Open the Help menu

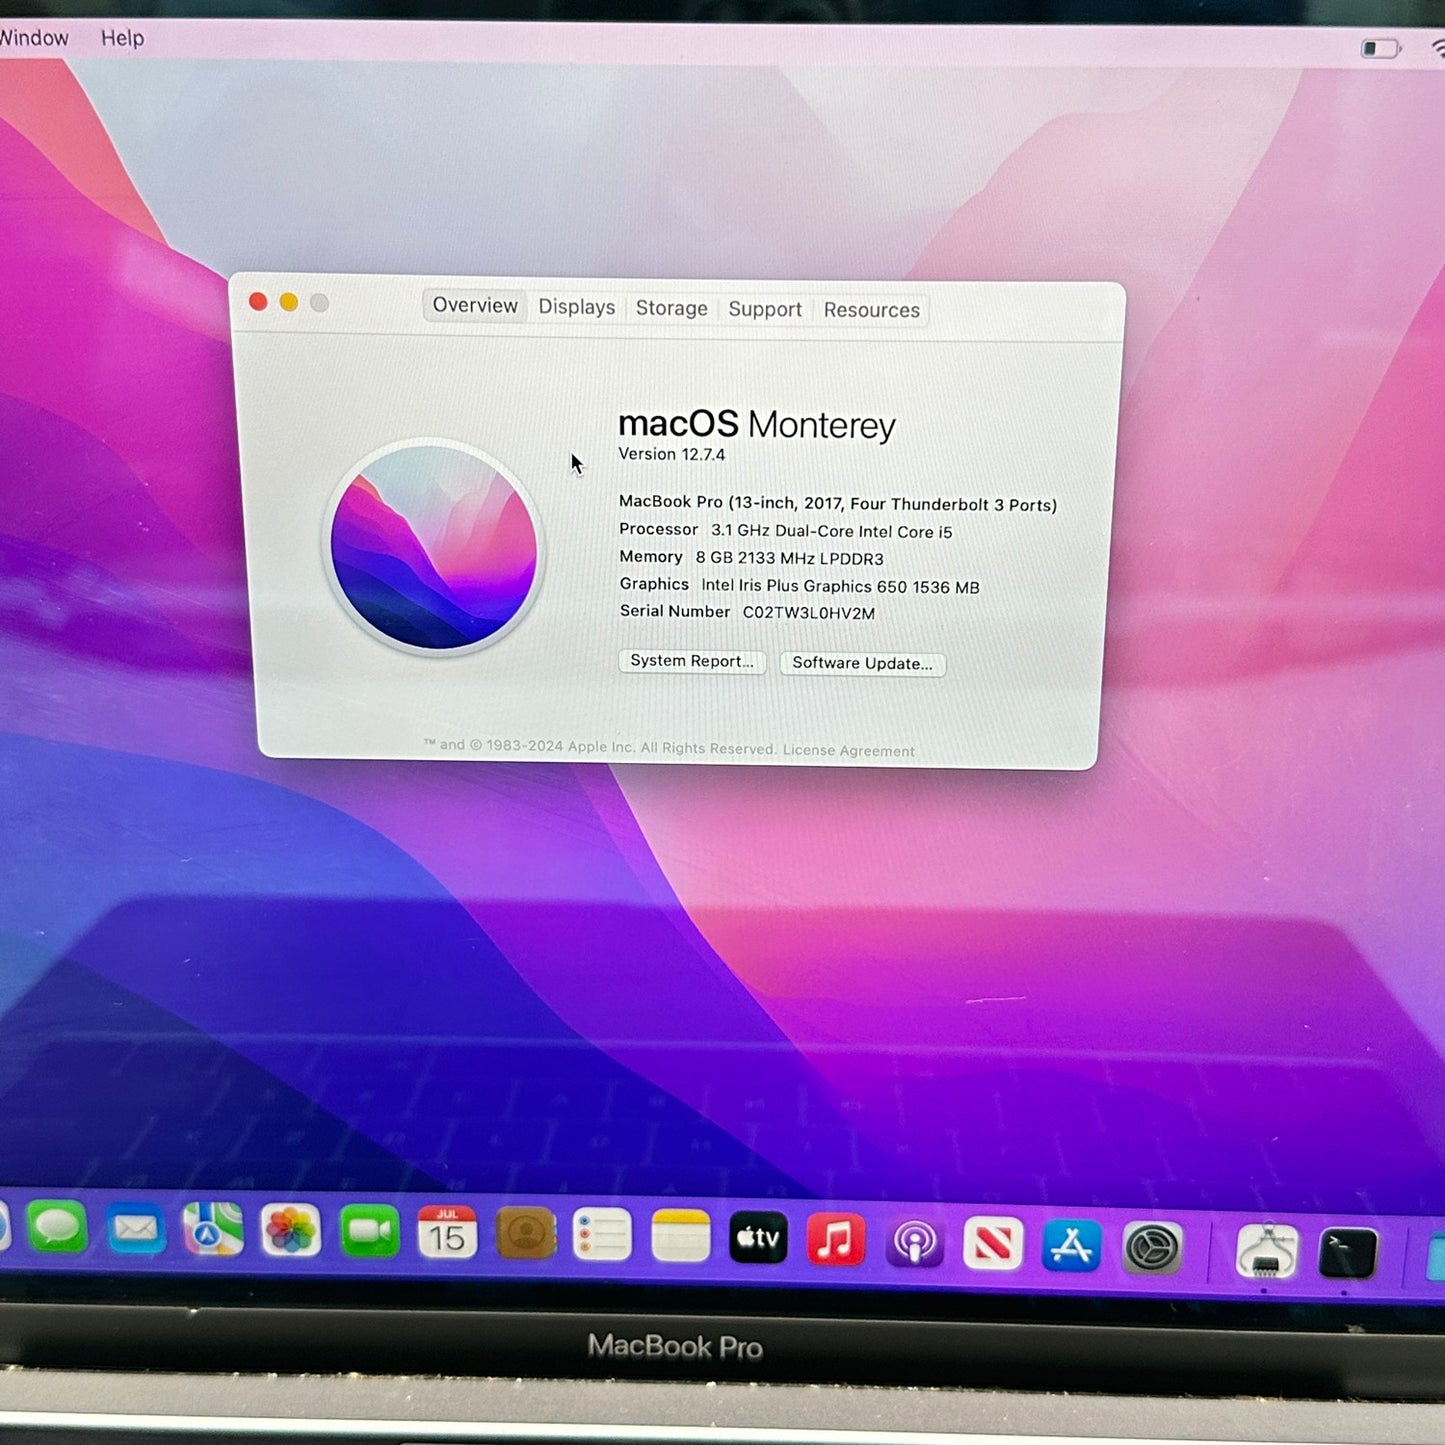click(122, 38)
